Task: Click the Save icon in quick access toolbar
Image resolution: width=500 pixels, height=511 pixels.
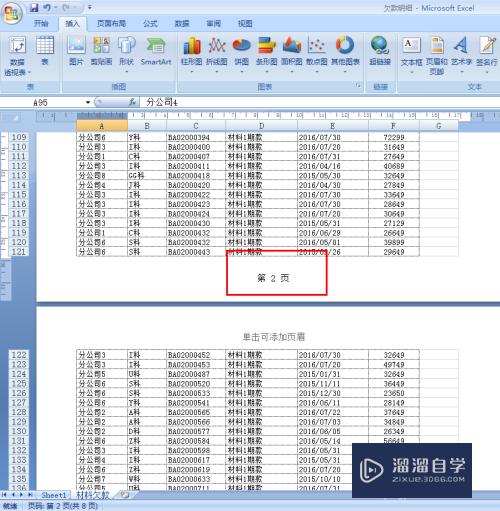Action: coord(34,7)
